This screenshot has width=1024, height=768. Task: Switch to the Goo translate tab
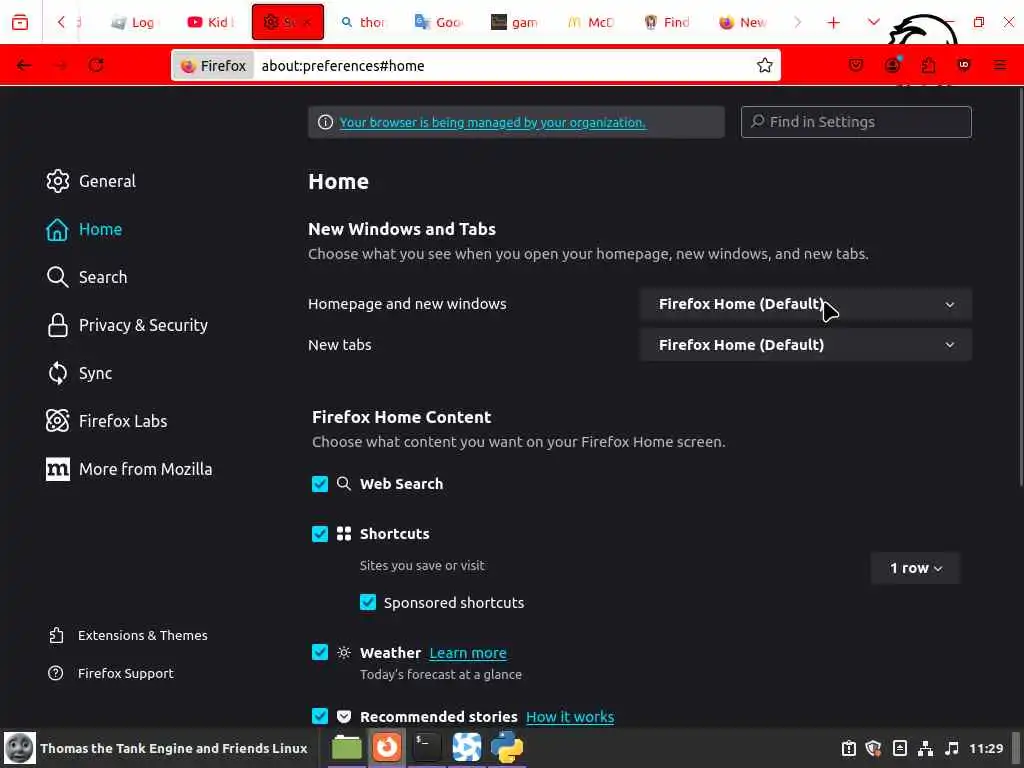439,23
